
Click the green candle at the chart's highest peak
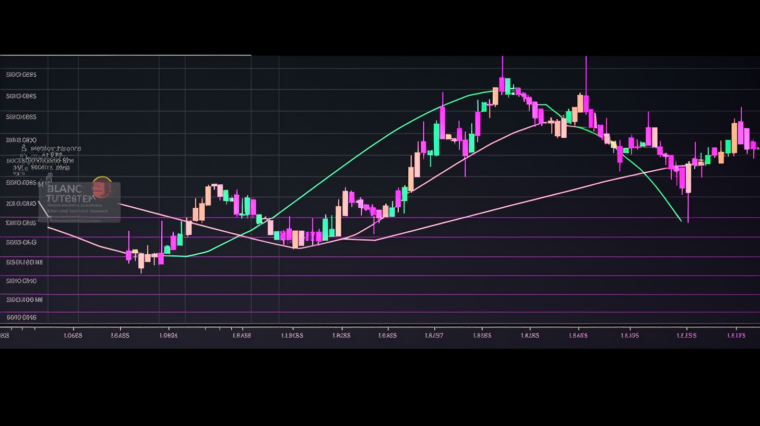tap(507, 85)
